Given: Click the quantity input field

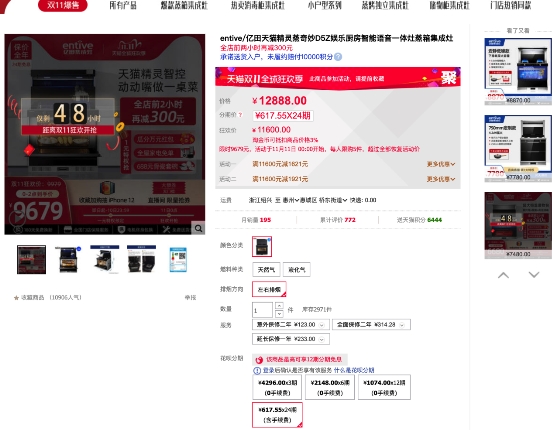Looking at the screenshot, I should point(262,310).
